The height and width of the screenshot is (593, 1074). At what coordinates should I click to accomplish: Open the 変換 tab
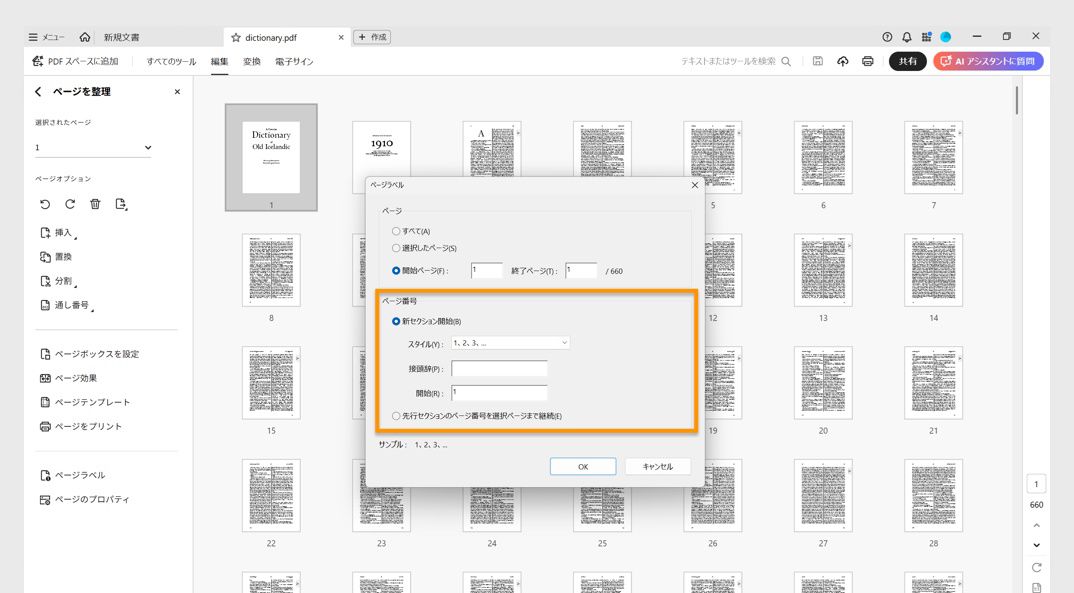pyautogui.click(x=252, y=62)
